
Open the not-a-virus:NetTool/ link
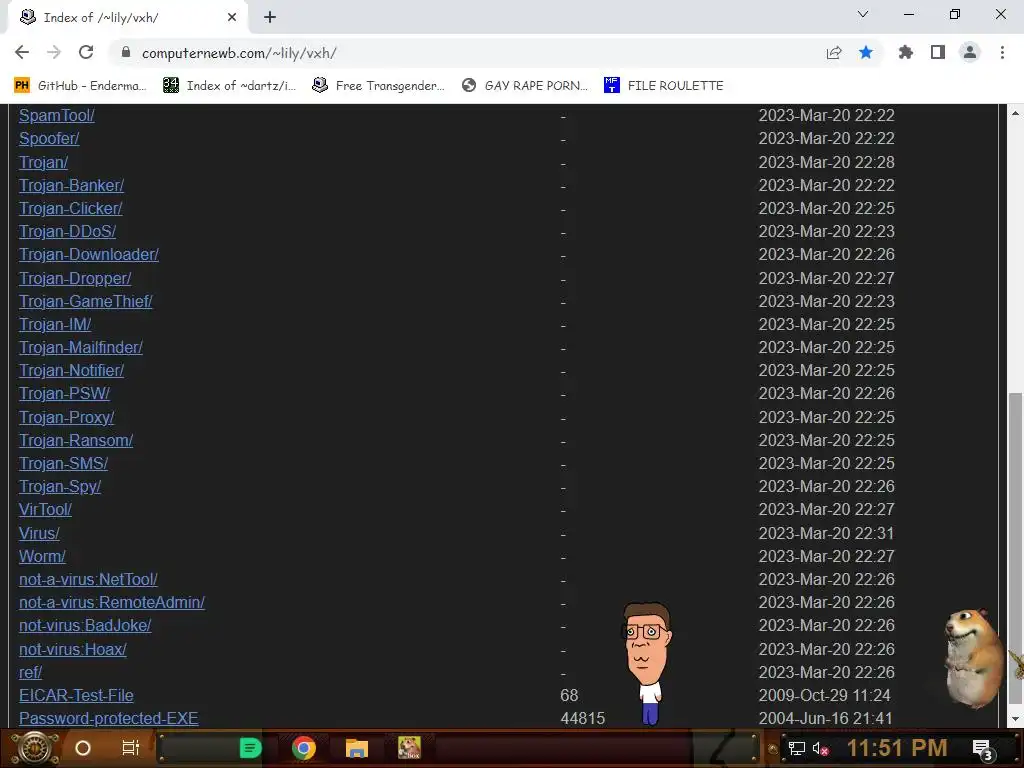tap(88, 579)
